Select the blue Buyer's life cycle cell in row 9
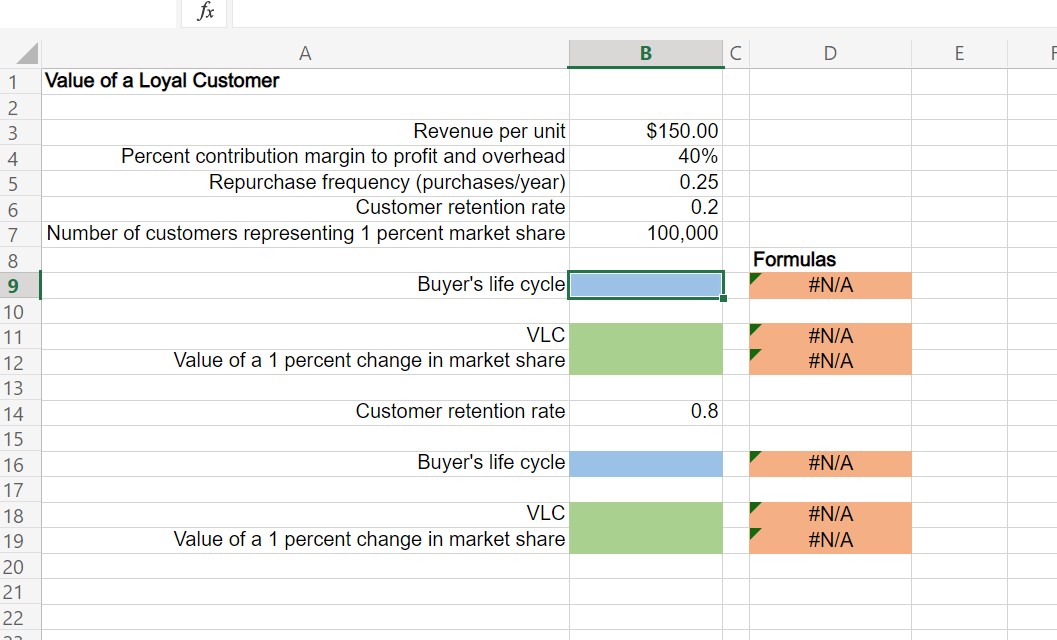 click(645, 285)
